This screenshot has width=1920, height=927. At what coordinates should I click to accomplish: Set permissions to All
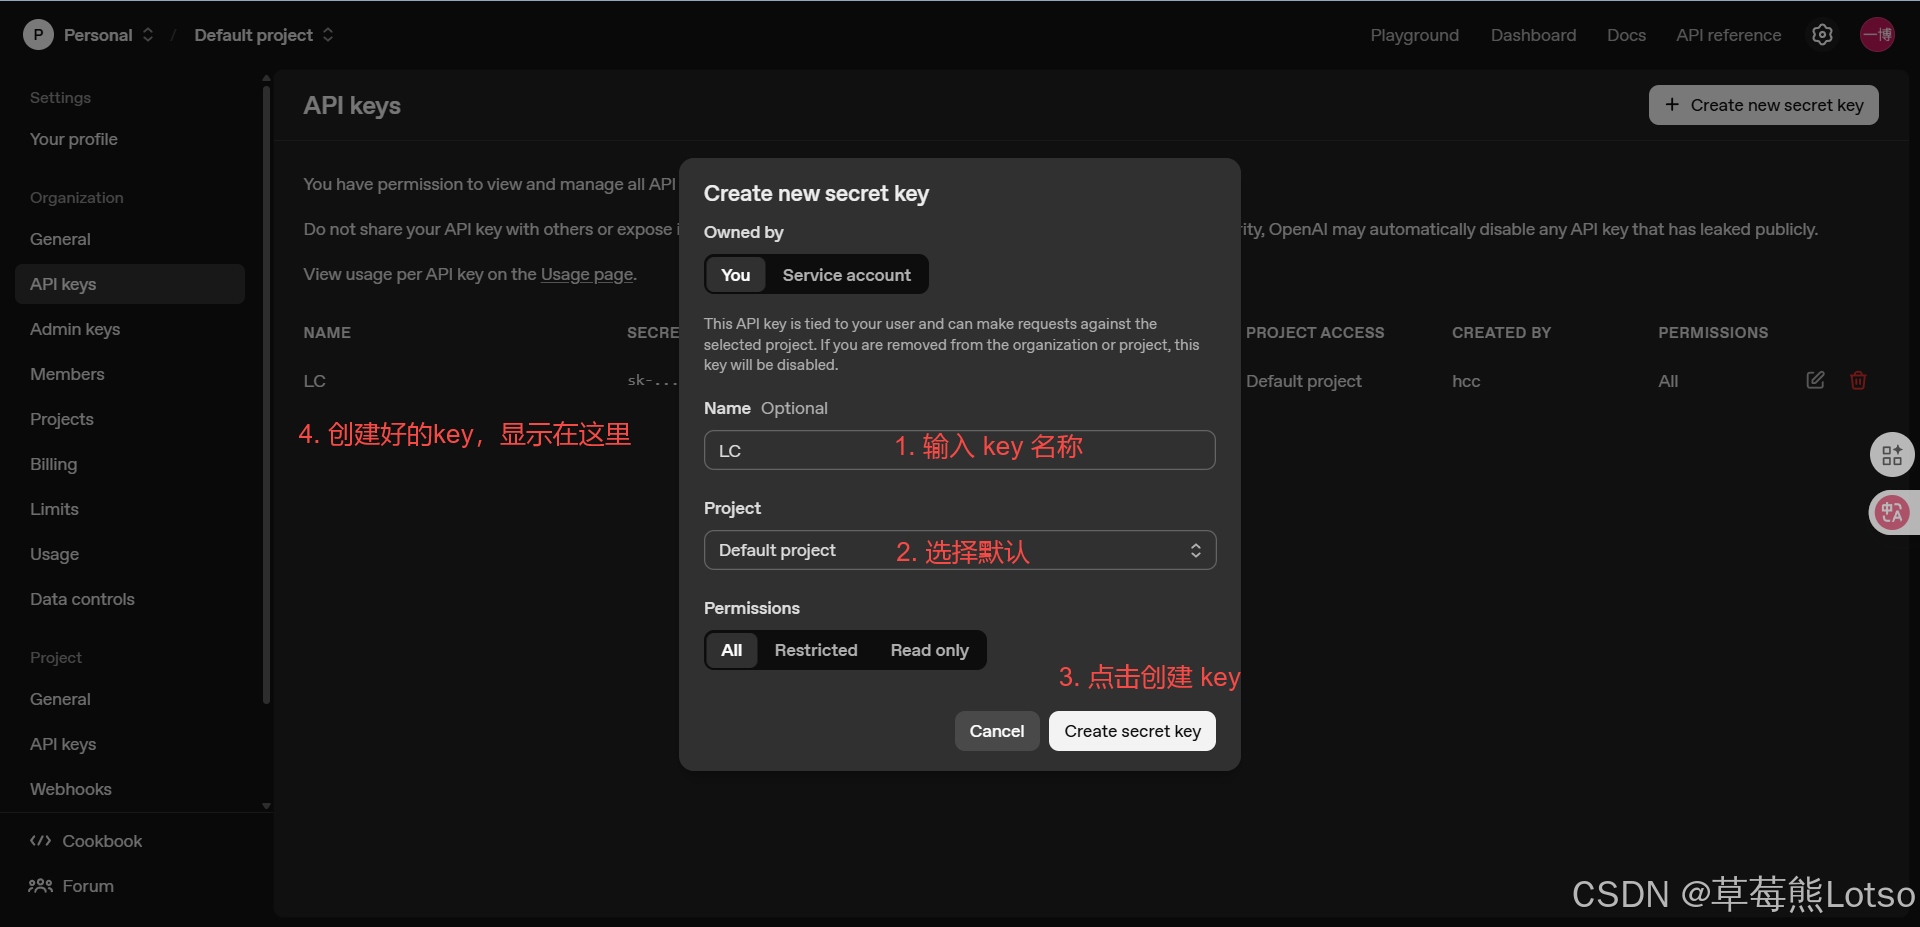pyautogui.click(x=732, y=650)
